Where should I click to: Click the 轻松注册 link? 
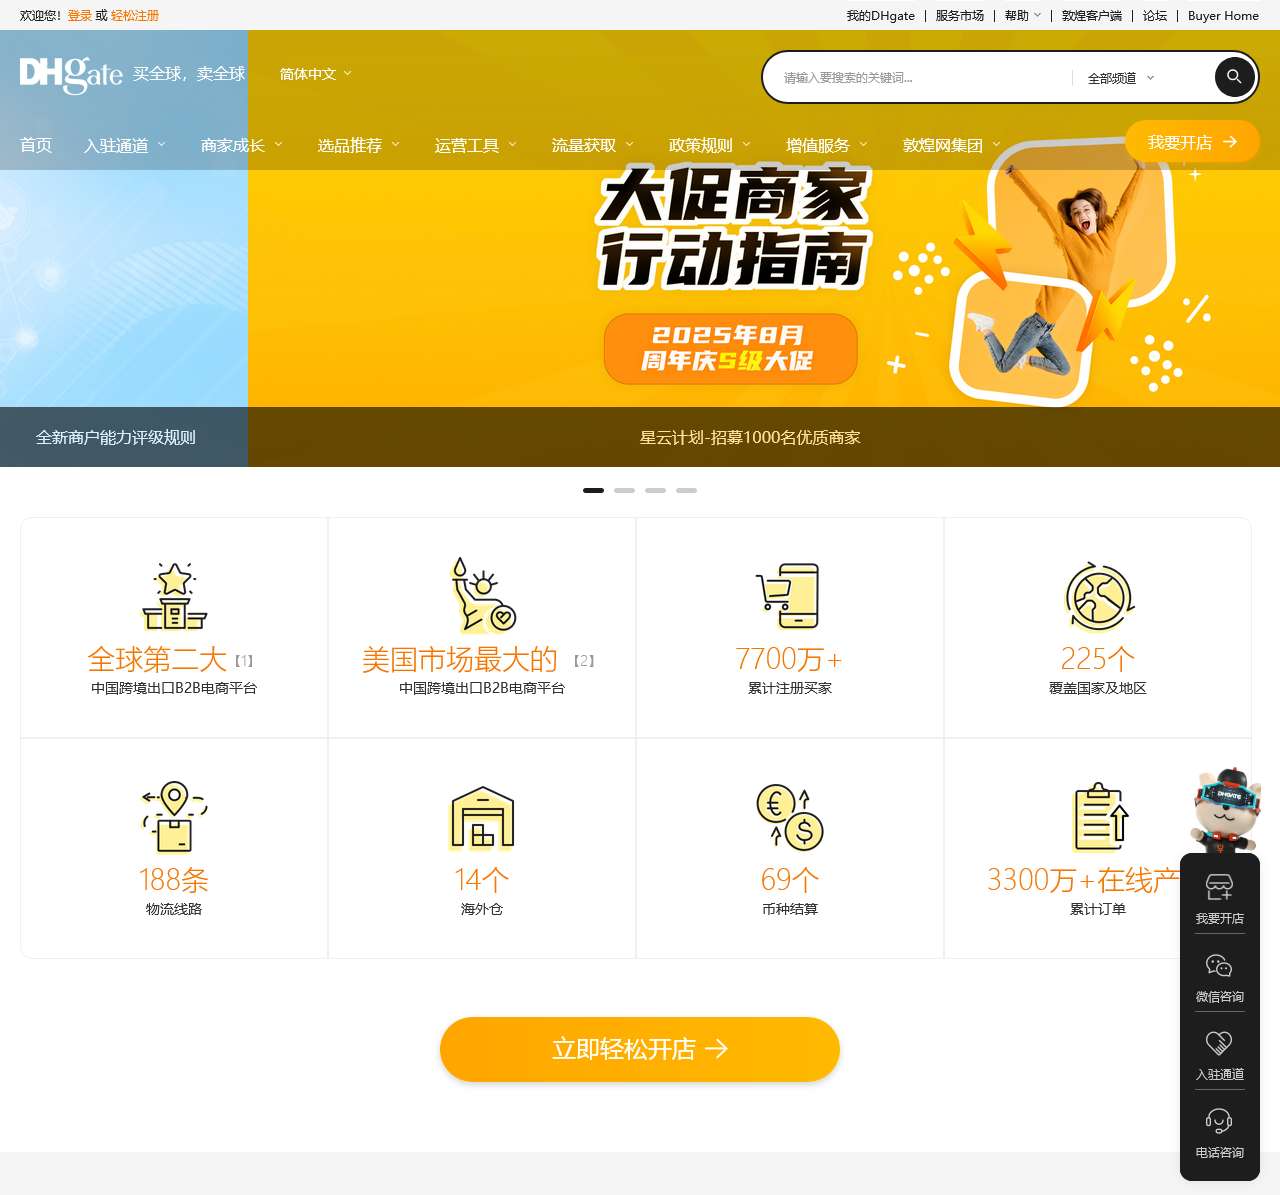pyautogui.click(x=135, y=16)
